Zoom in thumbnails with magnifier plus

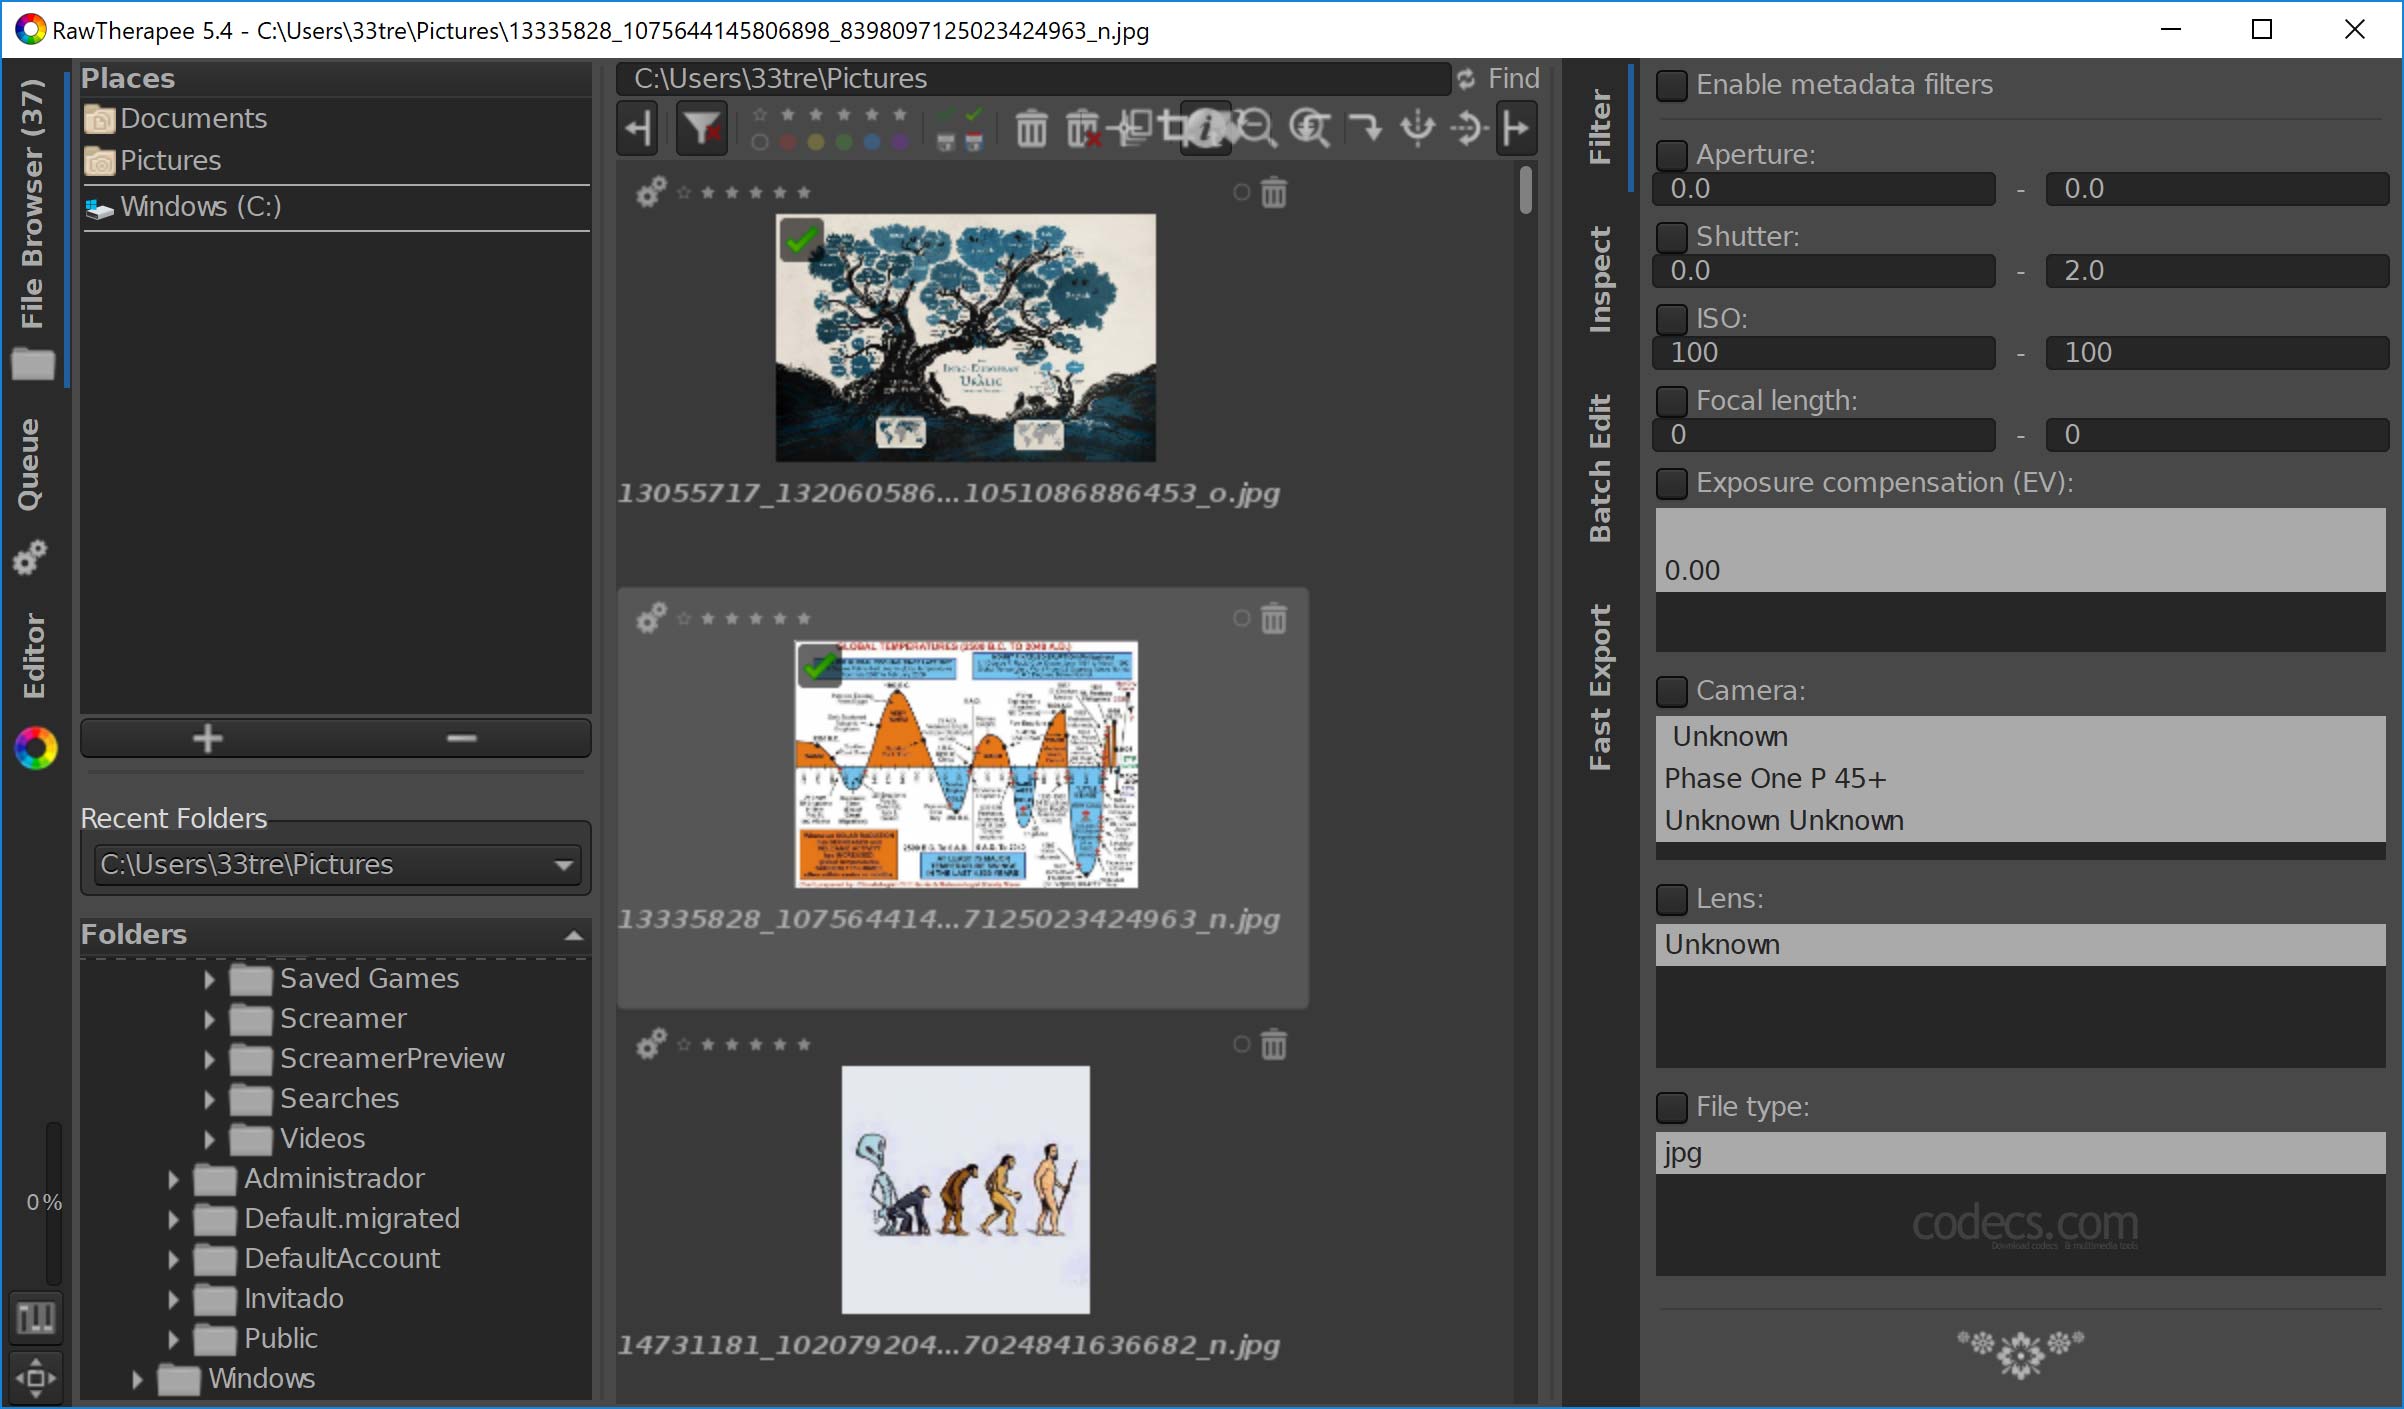click(1309, 129)
